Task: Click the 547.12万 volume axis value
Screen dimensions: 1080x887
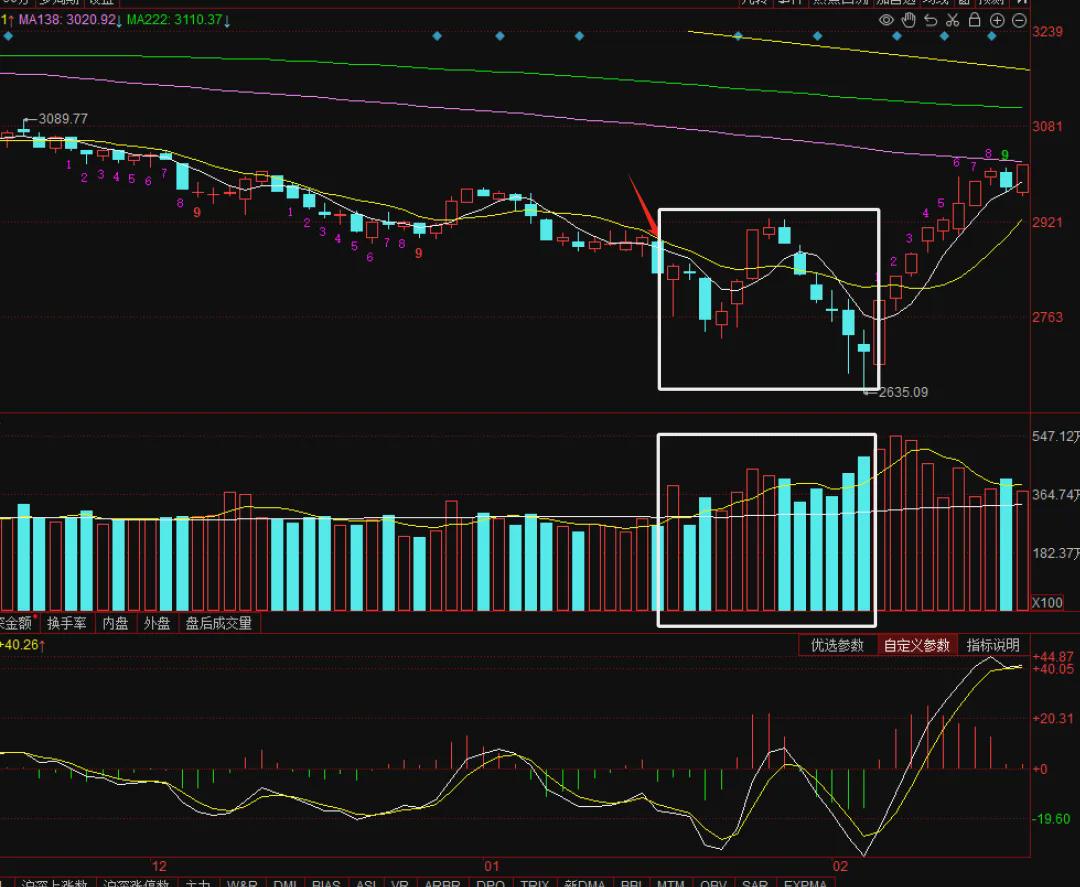Action: click(1056, 437)
